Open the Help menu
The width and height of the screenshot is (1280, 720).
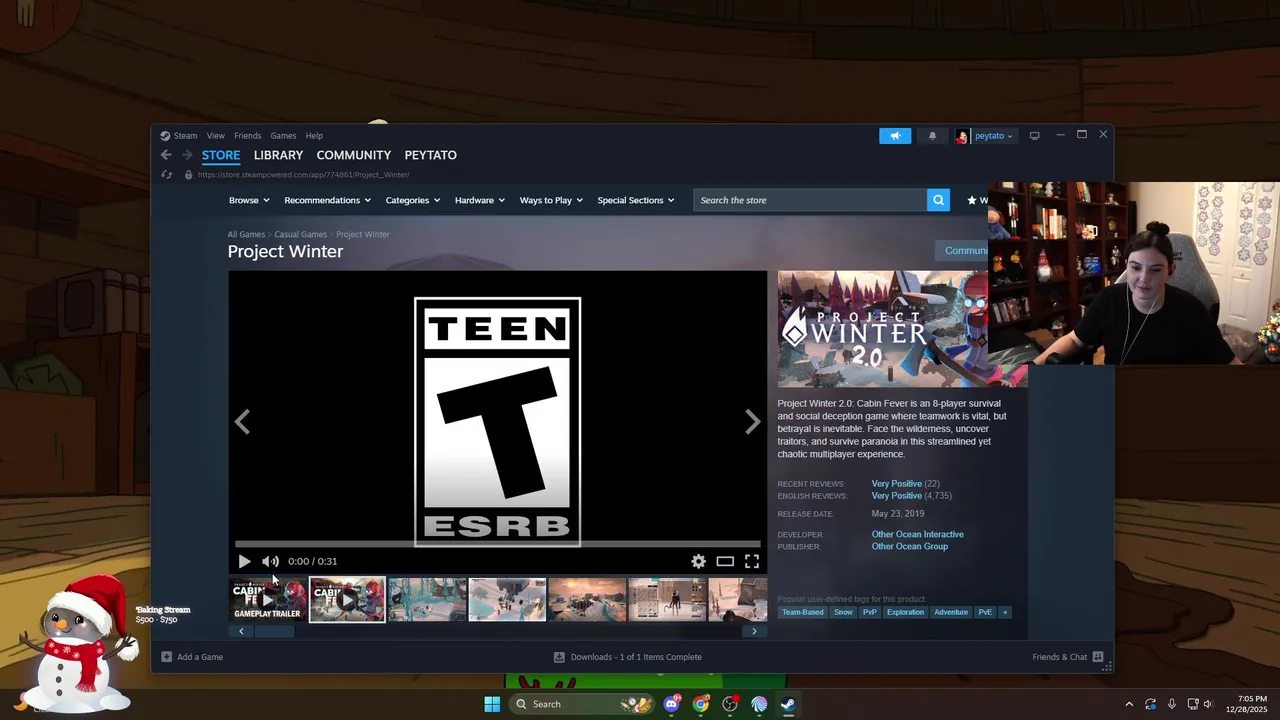314,136
